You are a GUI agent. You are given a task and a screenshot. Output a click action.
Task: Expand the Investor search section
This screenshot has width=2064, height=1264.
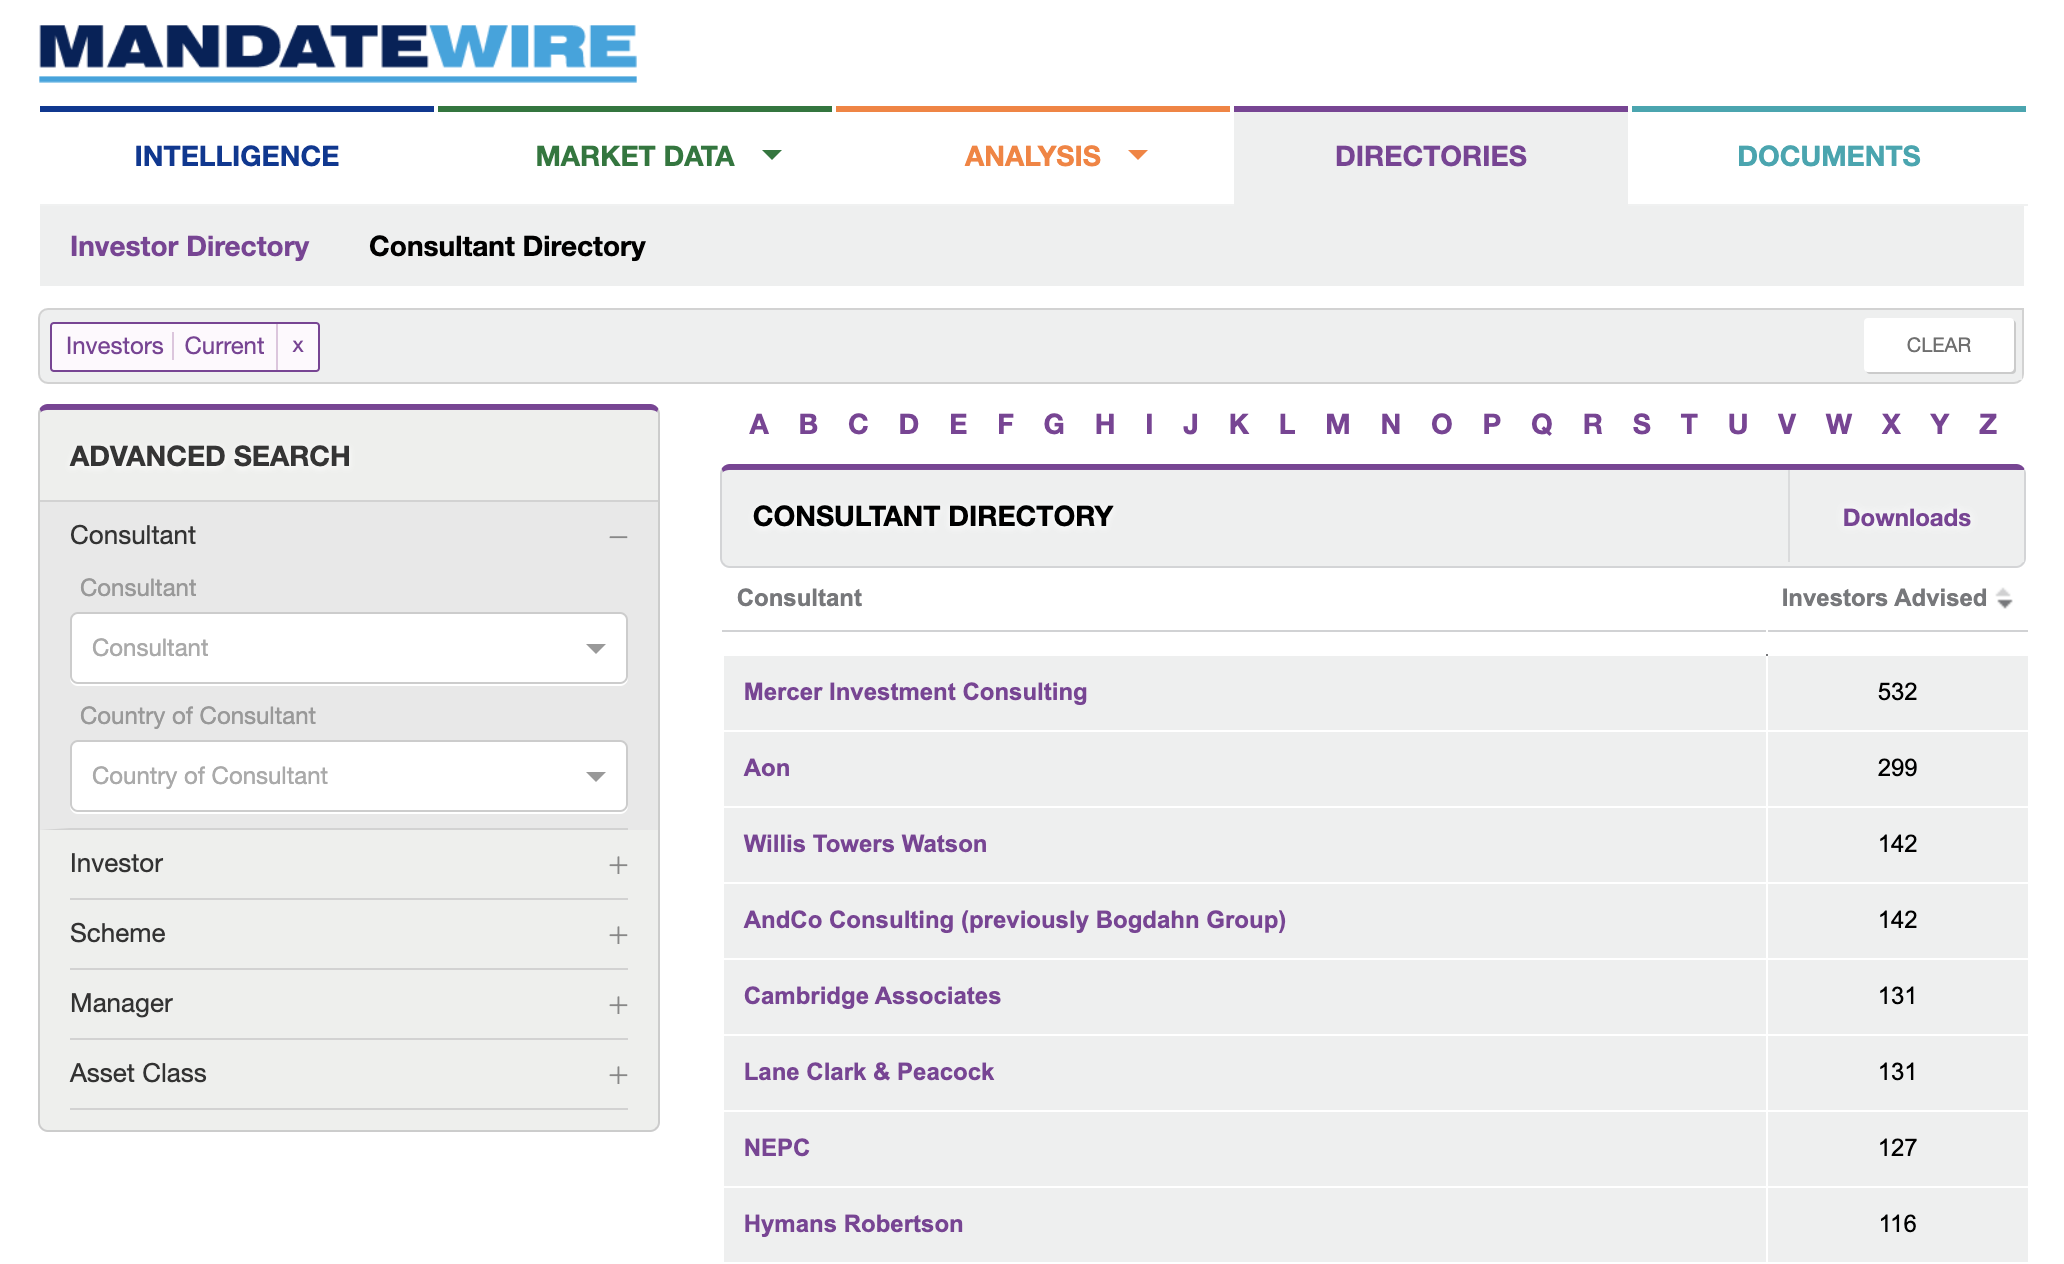pos(618,865)
